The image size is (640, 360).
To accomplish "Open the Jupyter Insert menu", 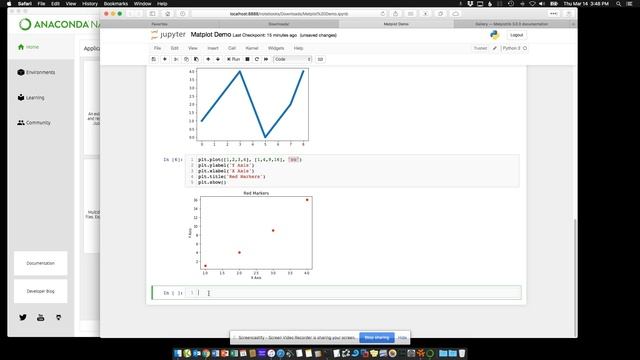I will click(x=213, y=48).
